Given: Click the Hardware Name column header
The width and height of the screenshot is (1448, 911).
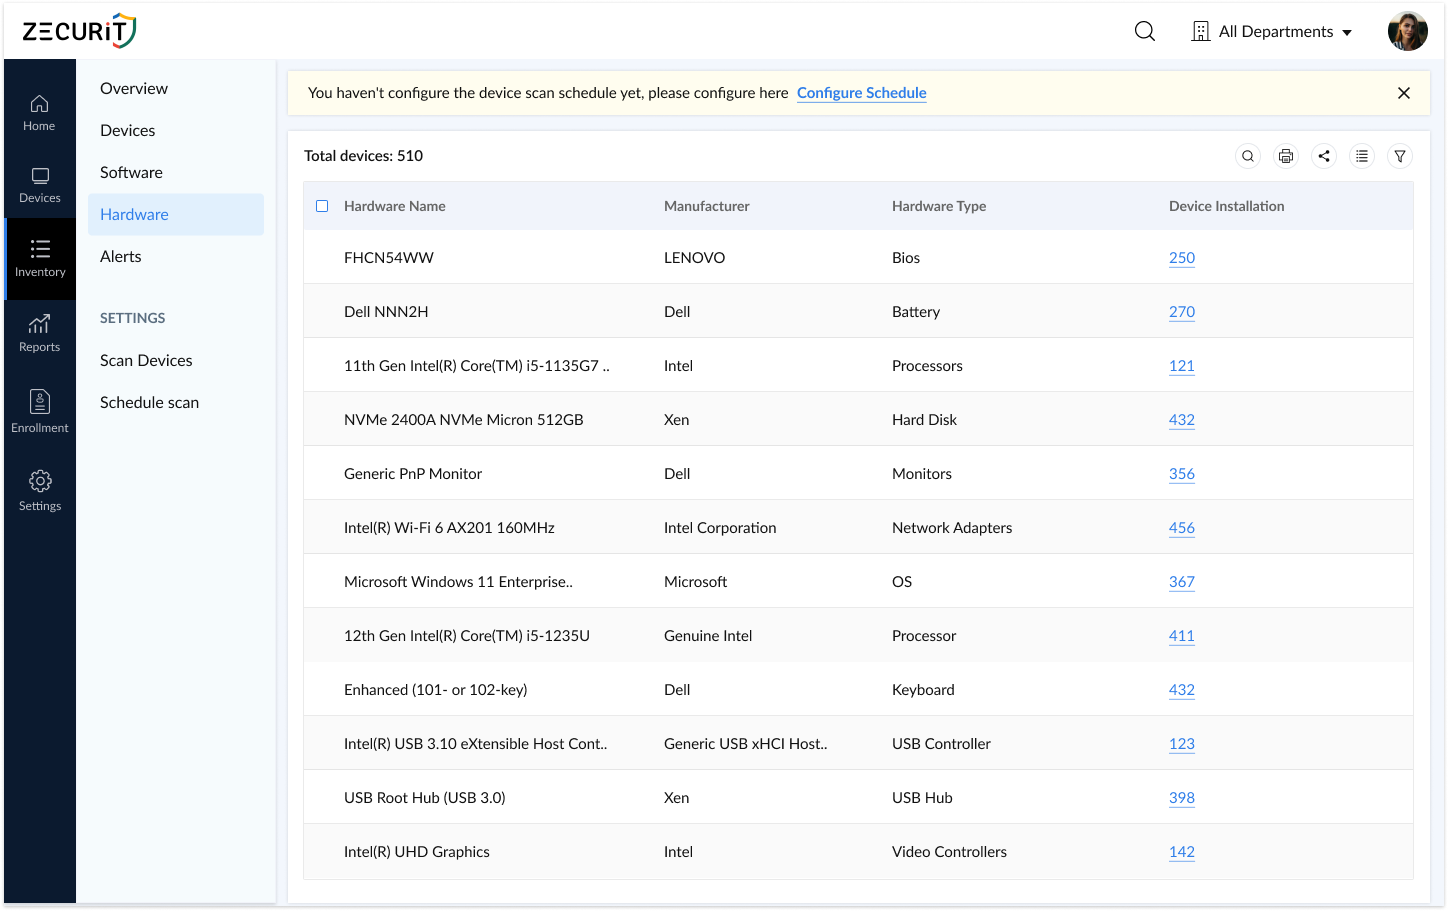Looking at the screenshot, I should click(x=394, y=206).
